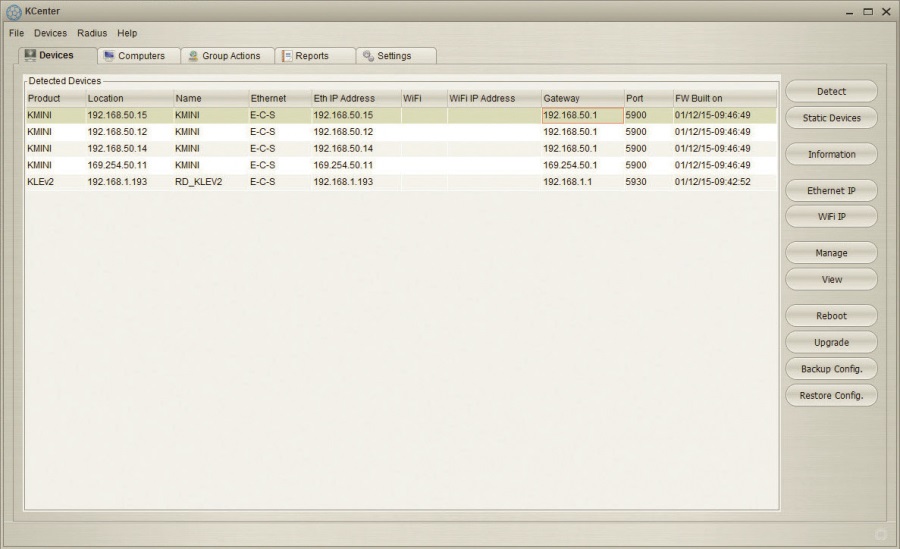
Task: Minimize the KCenter window
Action: pos(849,11)
